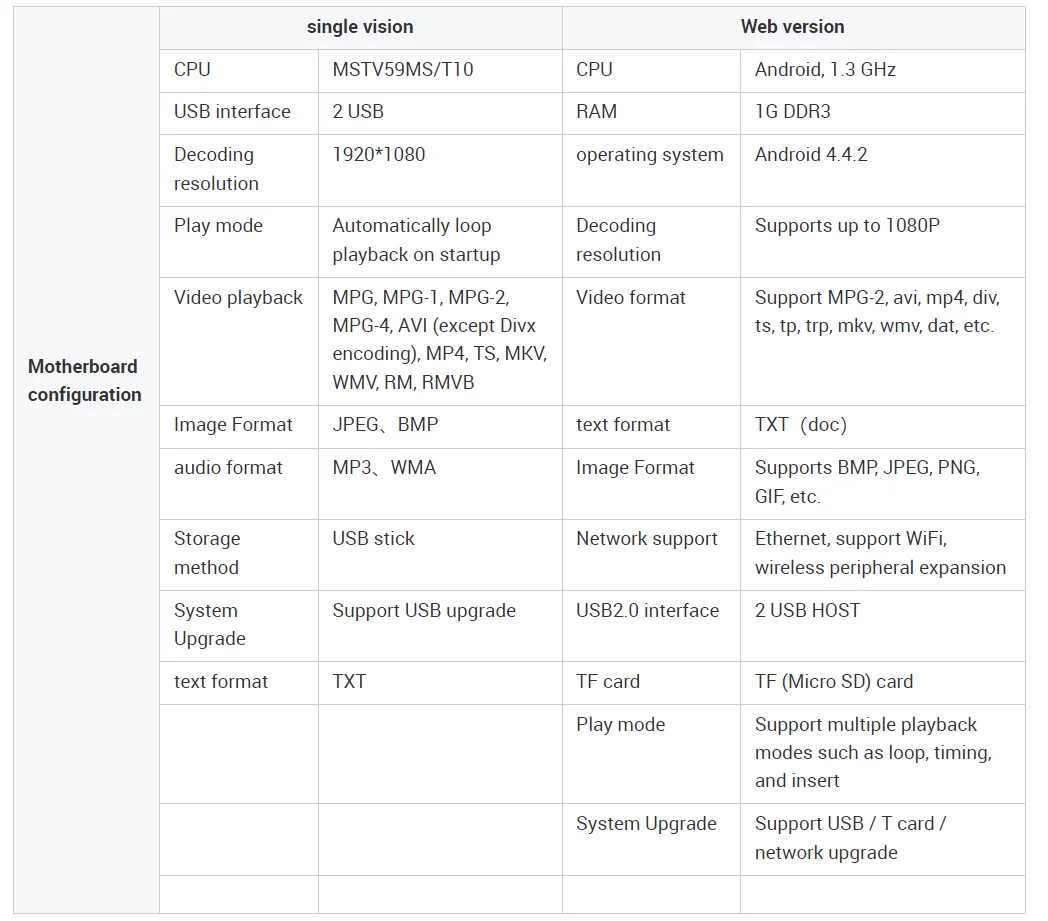Select the "MP3、WMA" audio format value

[384, 468]
